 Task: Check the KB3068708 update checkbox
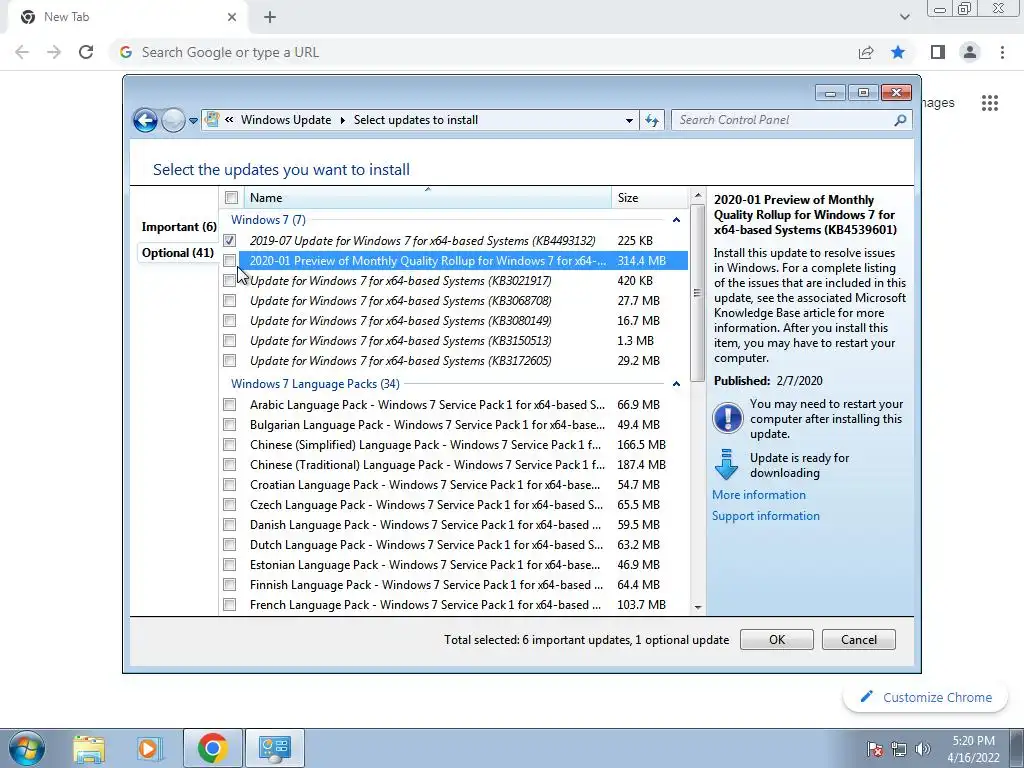229,301
